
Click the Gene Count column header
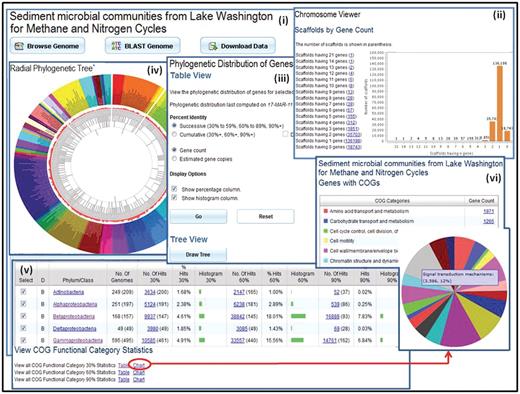(x=481, y=201)
